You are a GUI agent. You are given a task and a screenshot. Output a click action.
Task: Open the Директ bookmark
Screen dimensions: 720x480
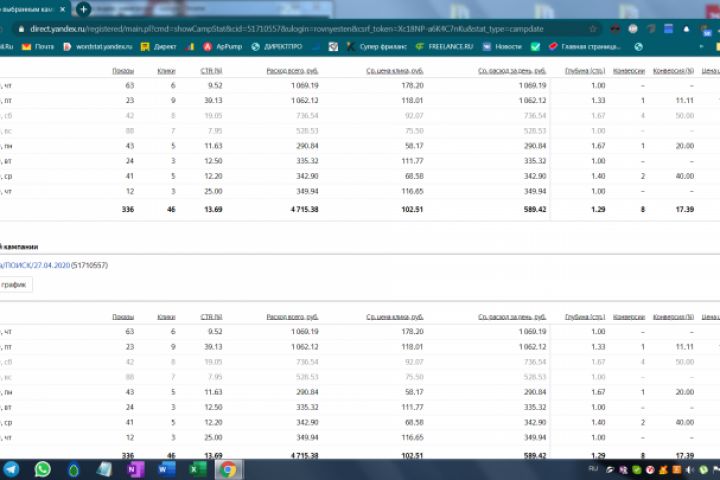pos(158,47)
